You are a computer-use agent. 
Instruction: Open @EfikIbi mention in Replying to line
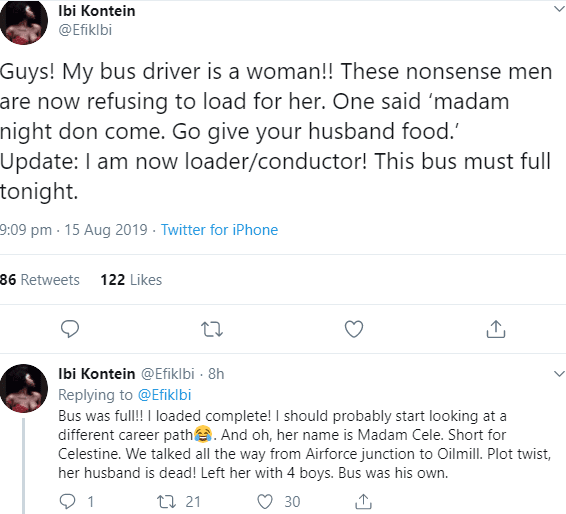click(165, 395)
